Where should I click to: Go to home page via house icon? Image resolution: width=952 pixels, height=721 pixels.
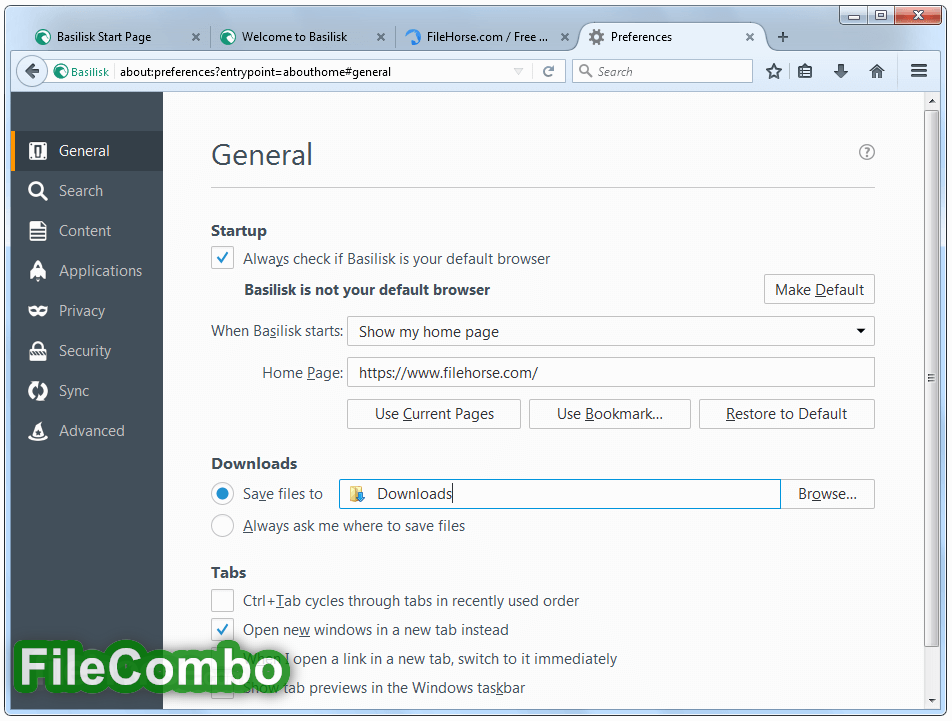[x=877, y=72]
